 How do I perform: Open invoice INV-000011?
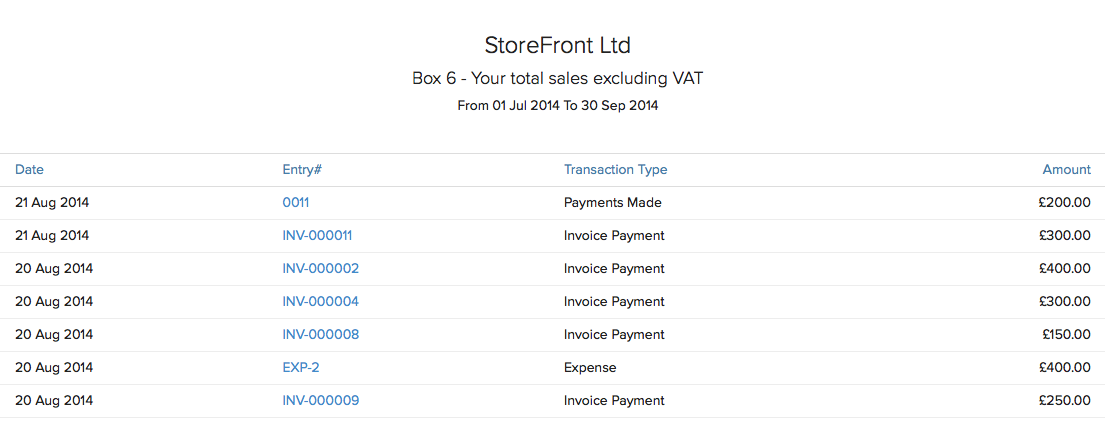[317, 236]
